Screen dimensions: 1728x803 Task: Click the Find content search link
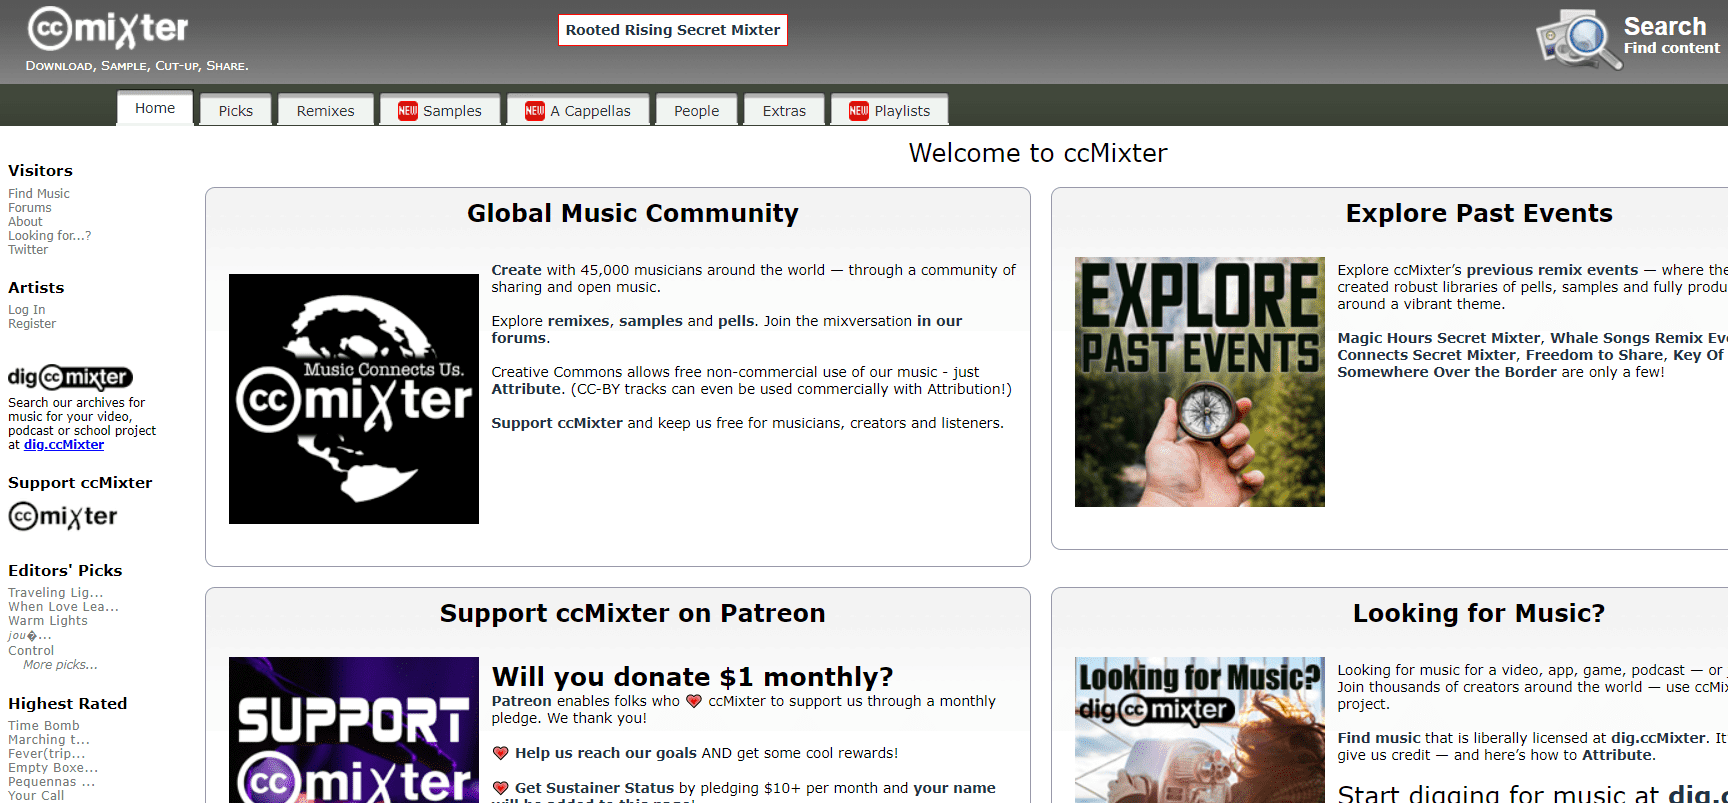tap(1672, 48)
